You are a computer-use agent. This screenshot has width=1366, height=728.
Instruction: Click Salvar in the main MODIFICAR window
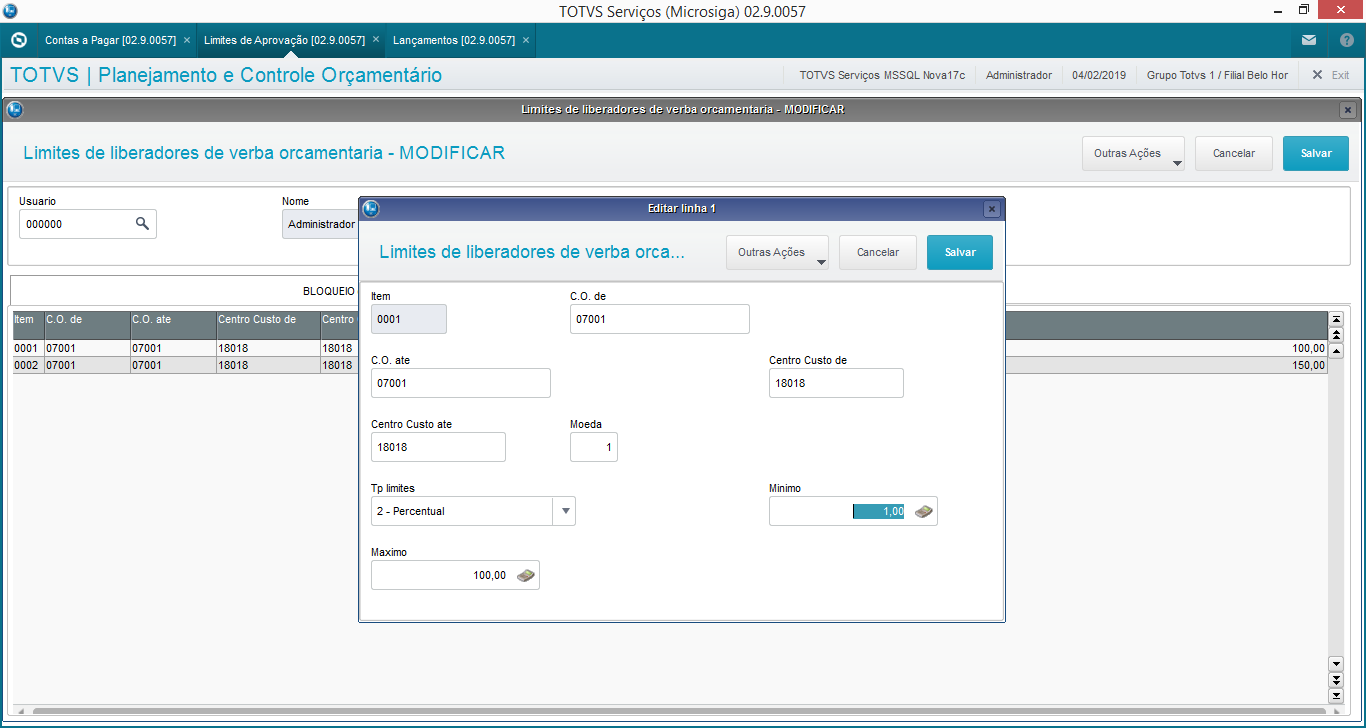pyautogui.click(x=1316, y=154)
